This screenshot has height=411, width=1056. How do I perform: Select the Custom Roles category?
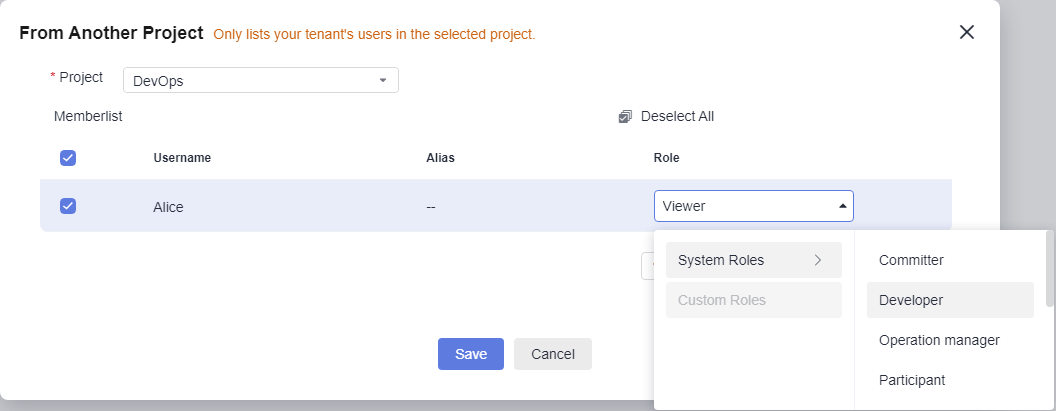click(x=754, y=300)
